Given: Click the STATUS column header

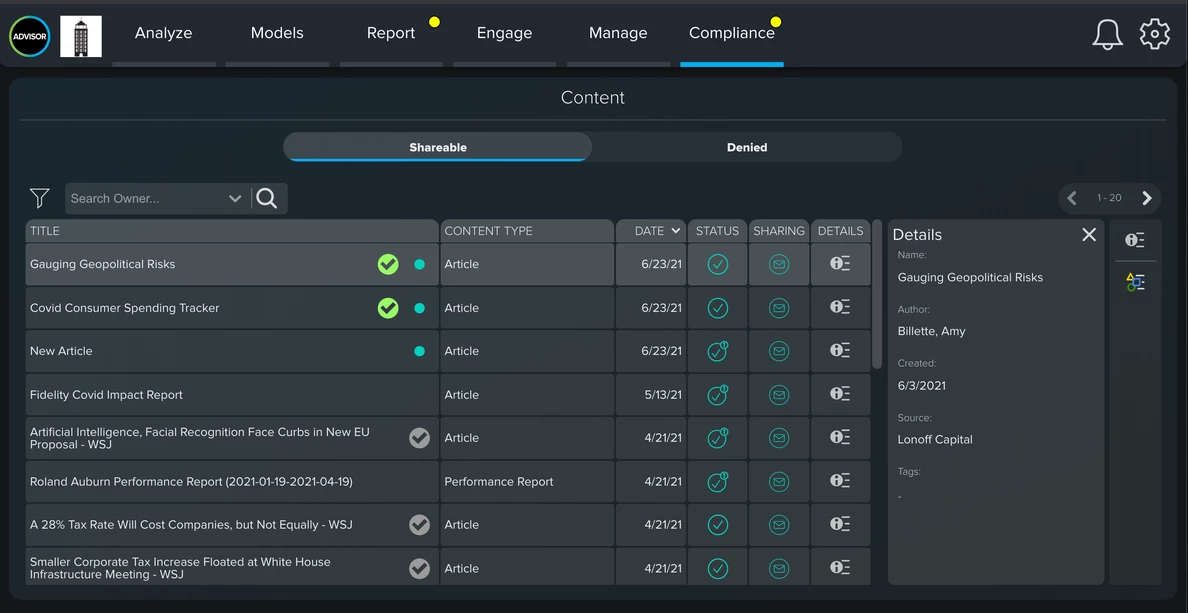Looking at the screenshot, I should (x=717, y=231).
